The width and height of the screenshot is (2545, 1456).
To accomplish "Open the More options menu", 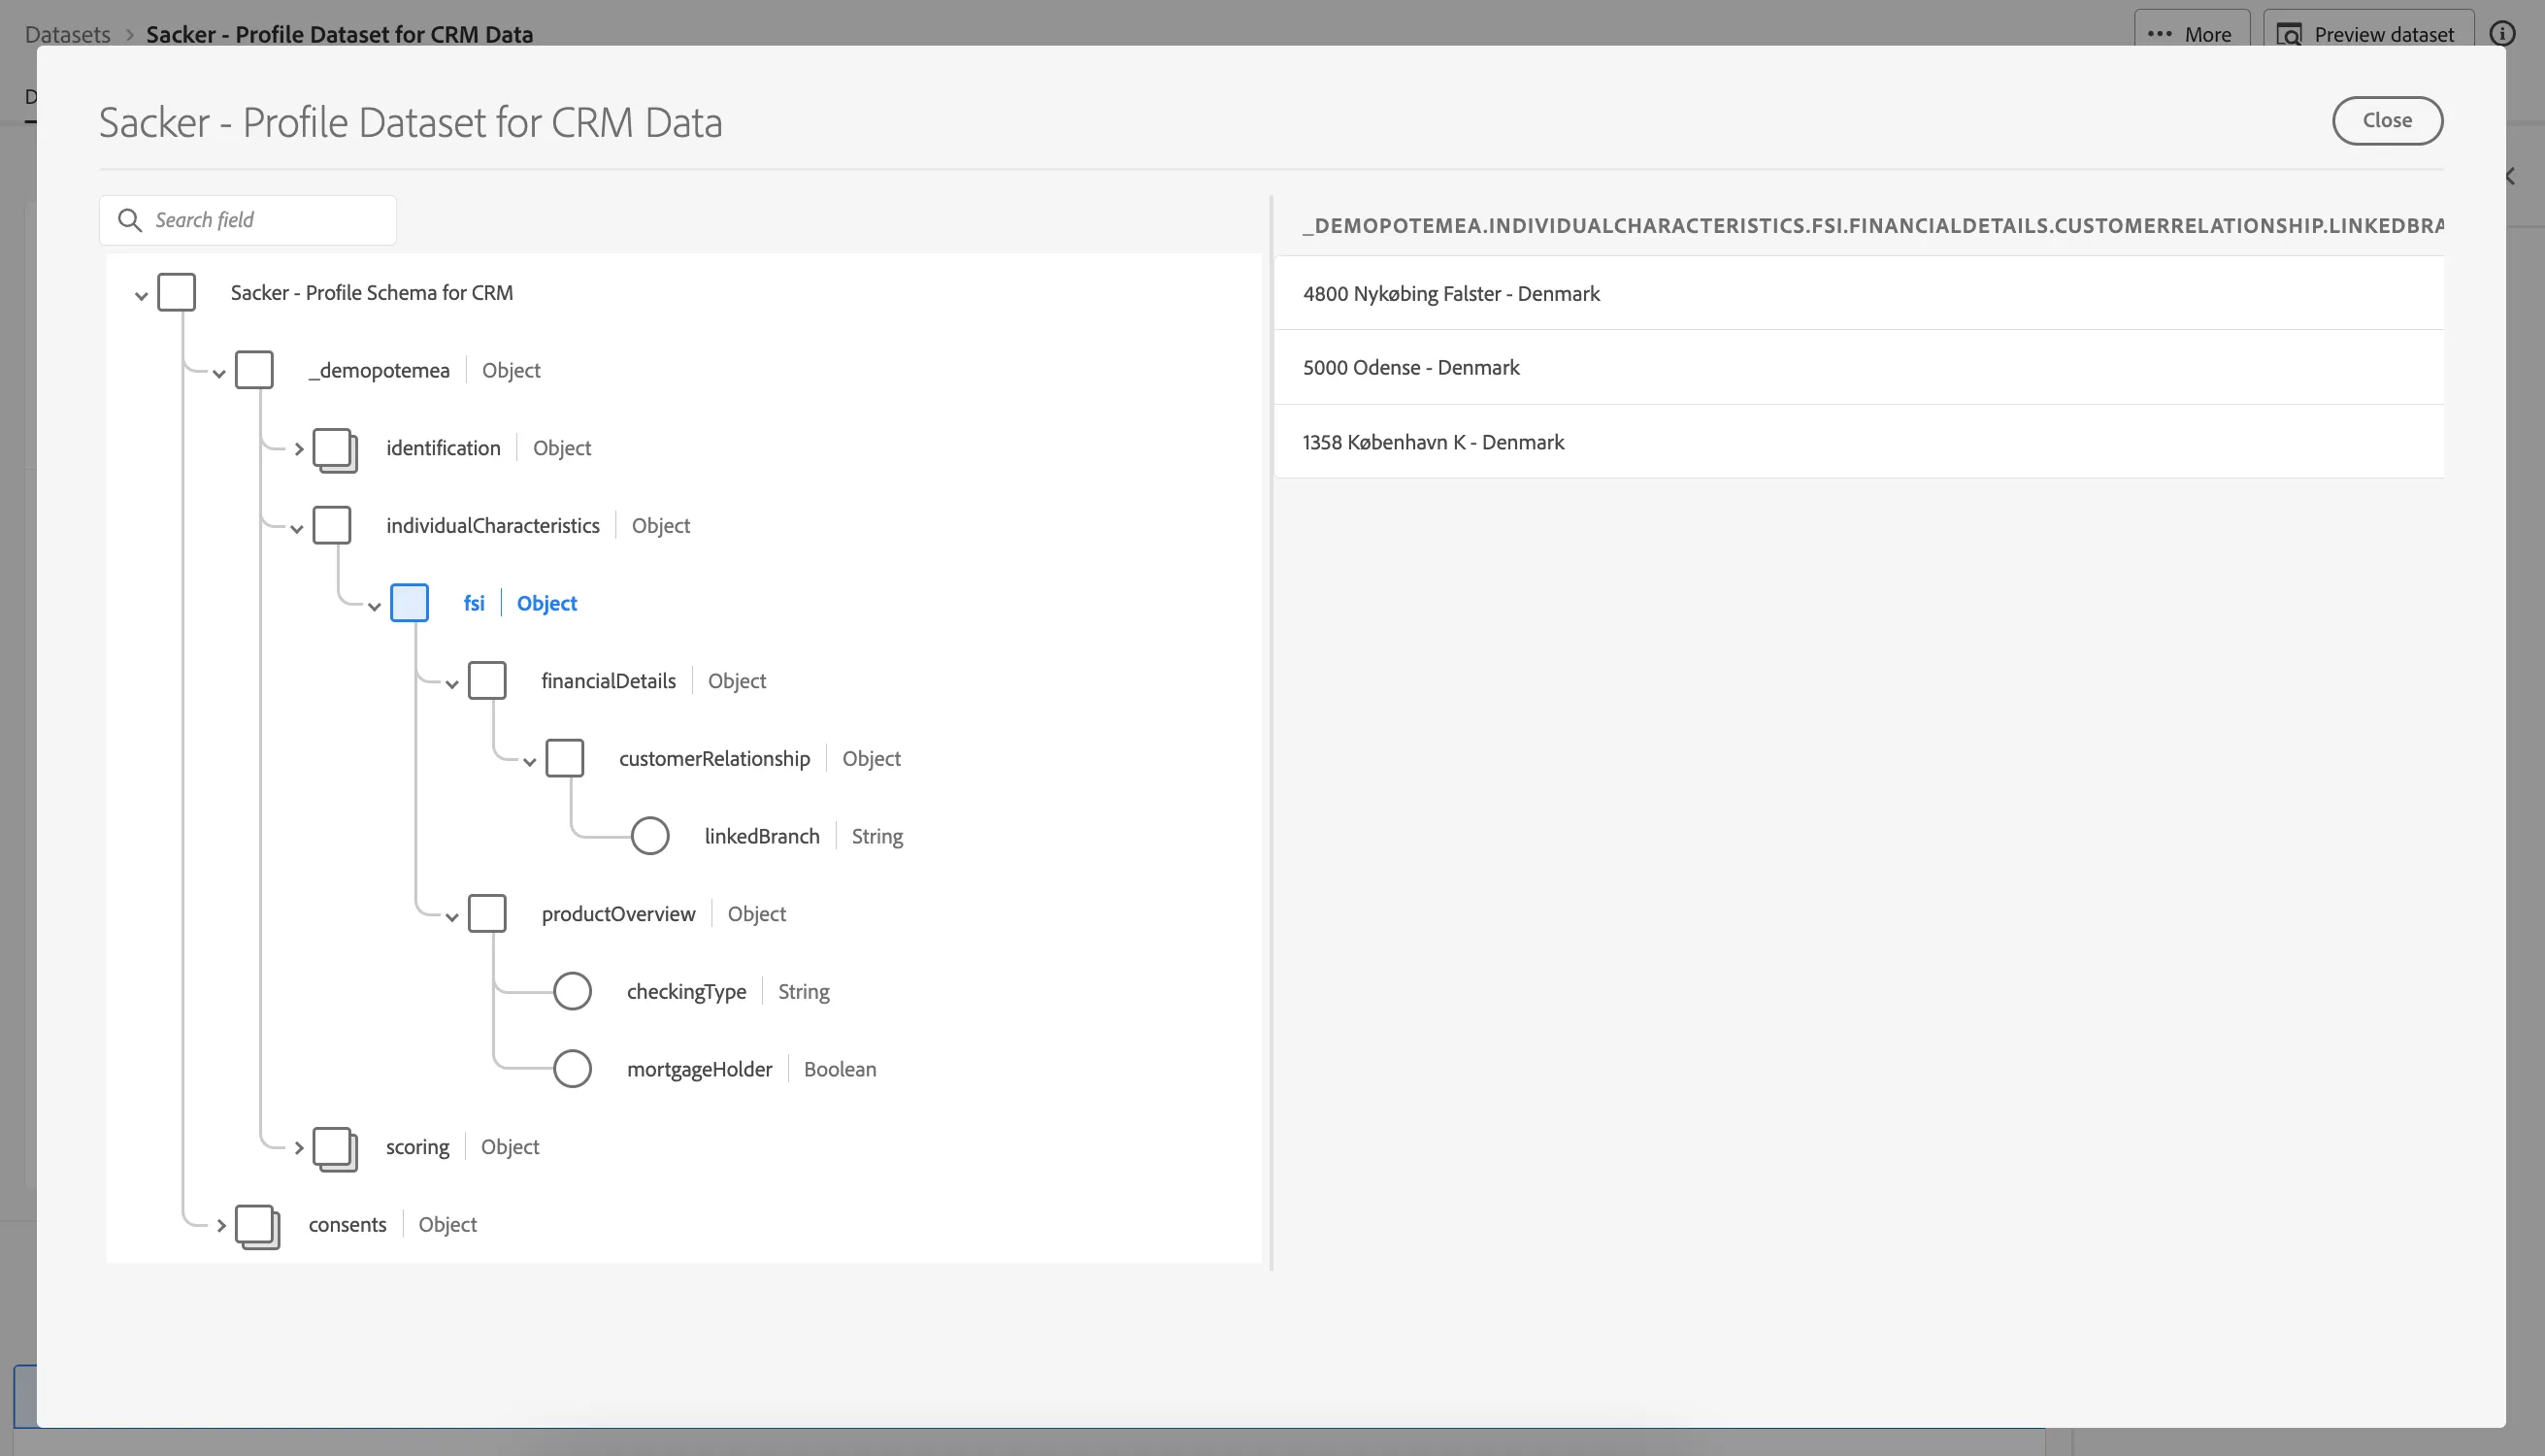I will click(x=2191, y=33).
